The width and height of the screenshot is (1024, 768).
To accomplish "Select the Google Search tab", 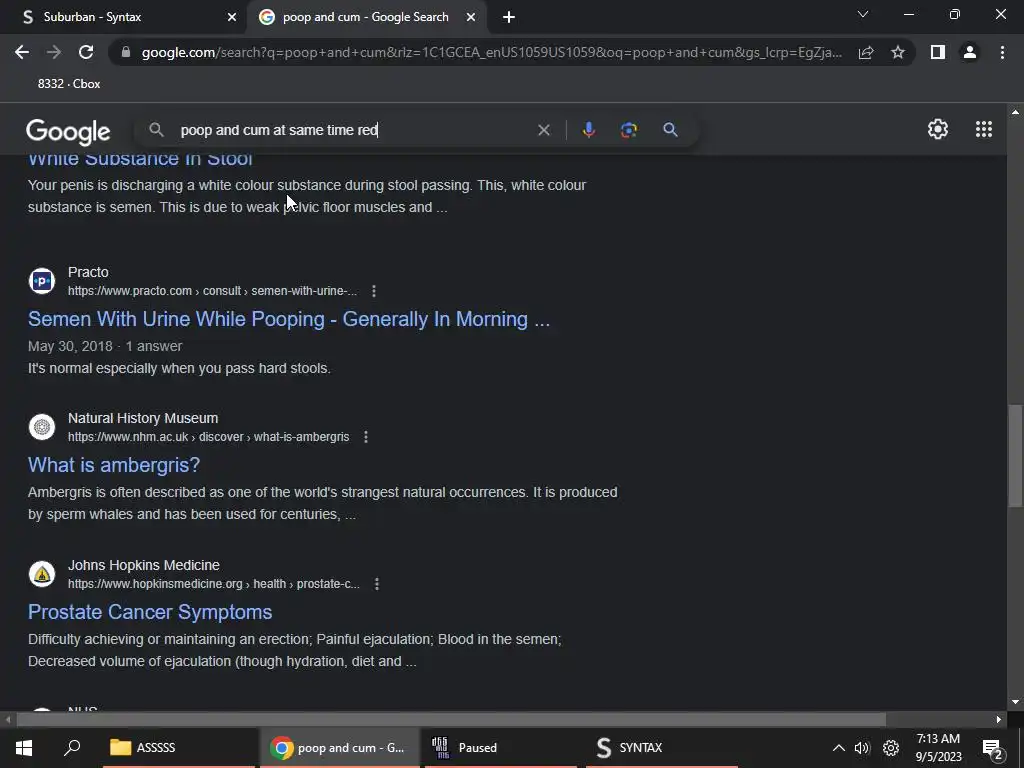I will (x=366, y=17).
